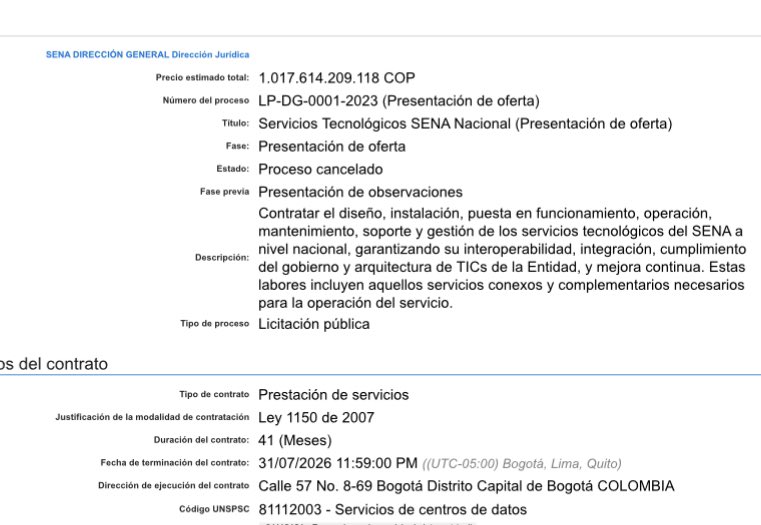Click the section heading ending in del contrato

54,364
